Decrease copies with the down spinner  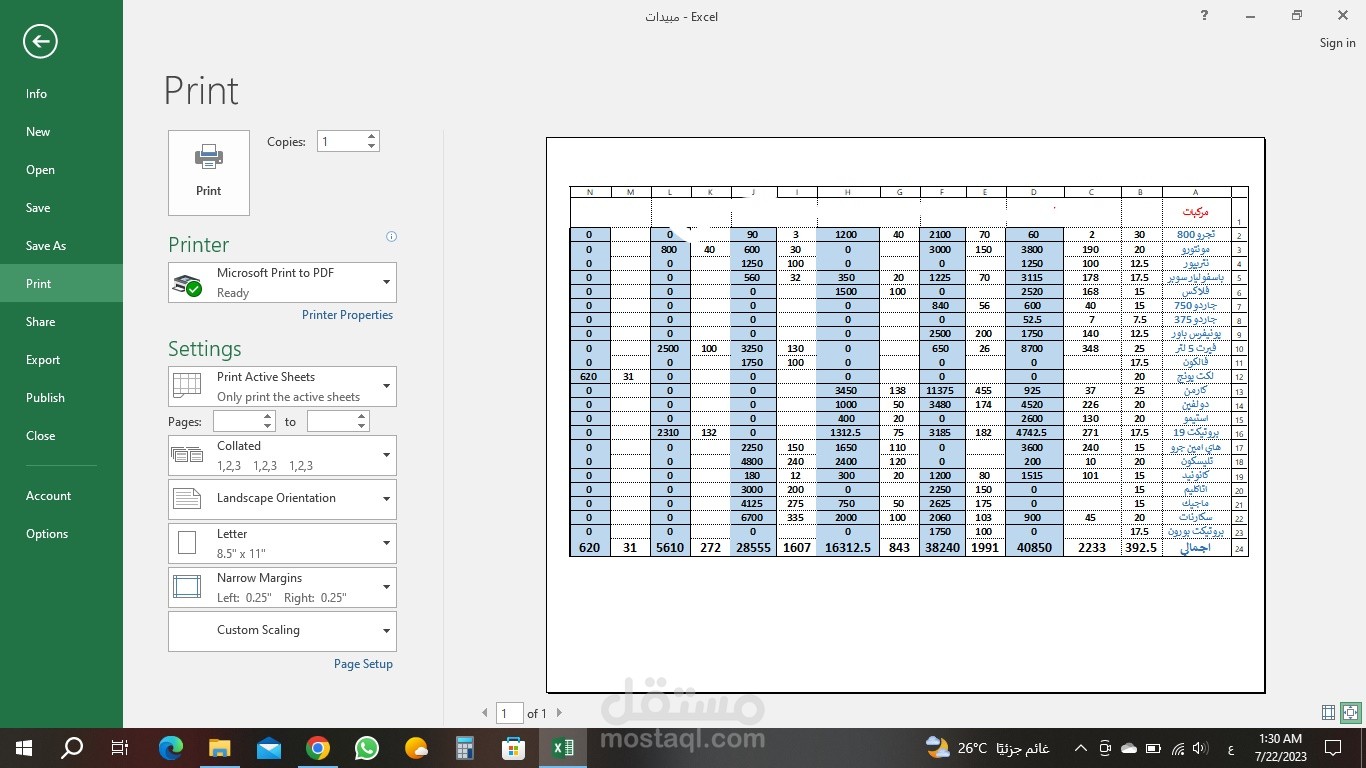coord(372,147)
